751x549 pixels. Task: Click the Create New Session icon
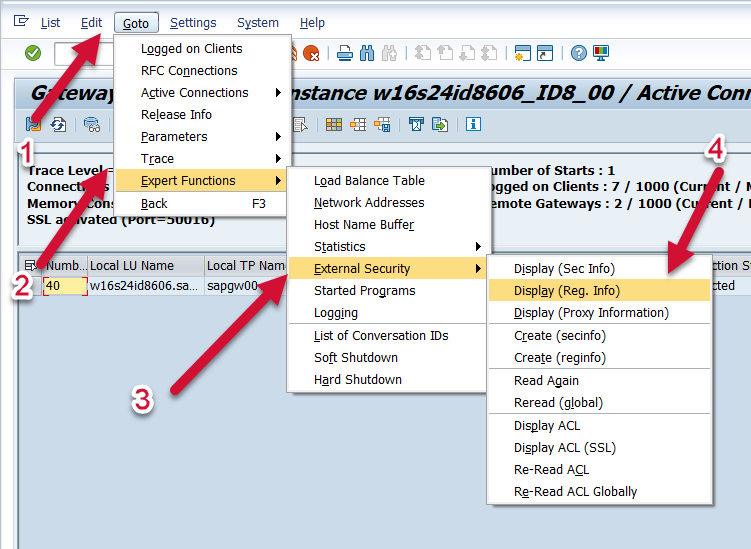(x=522, y=53)
